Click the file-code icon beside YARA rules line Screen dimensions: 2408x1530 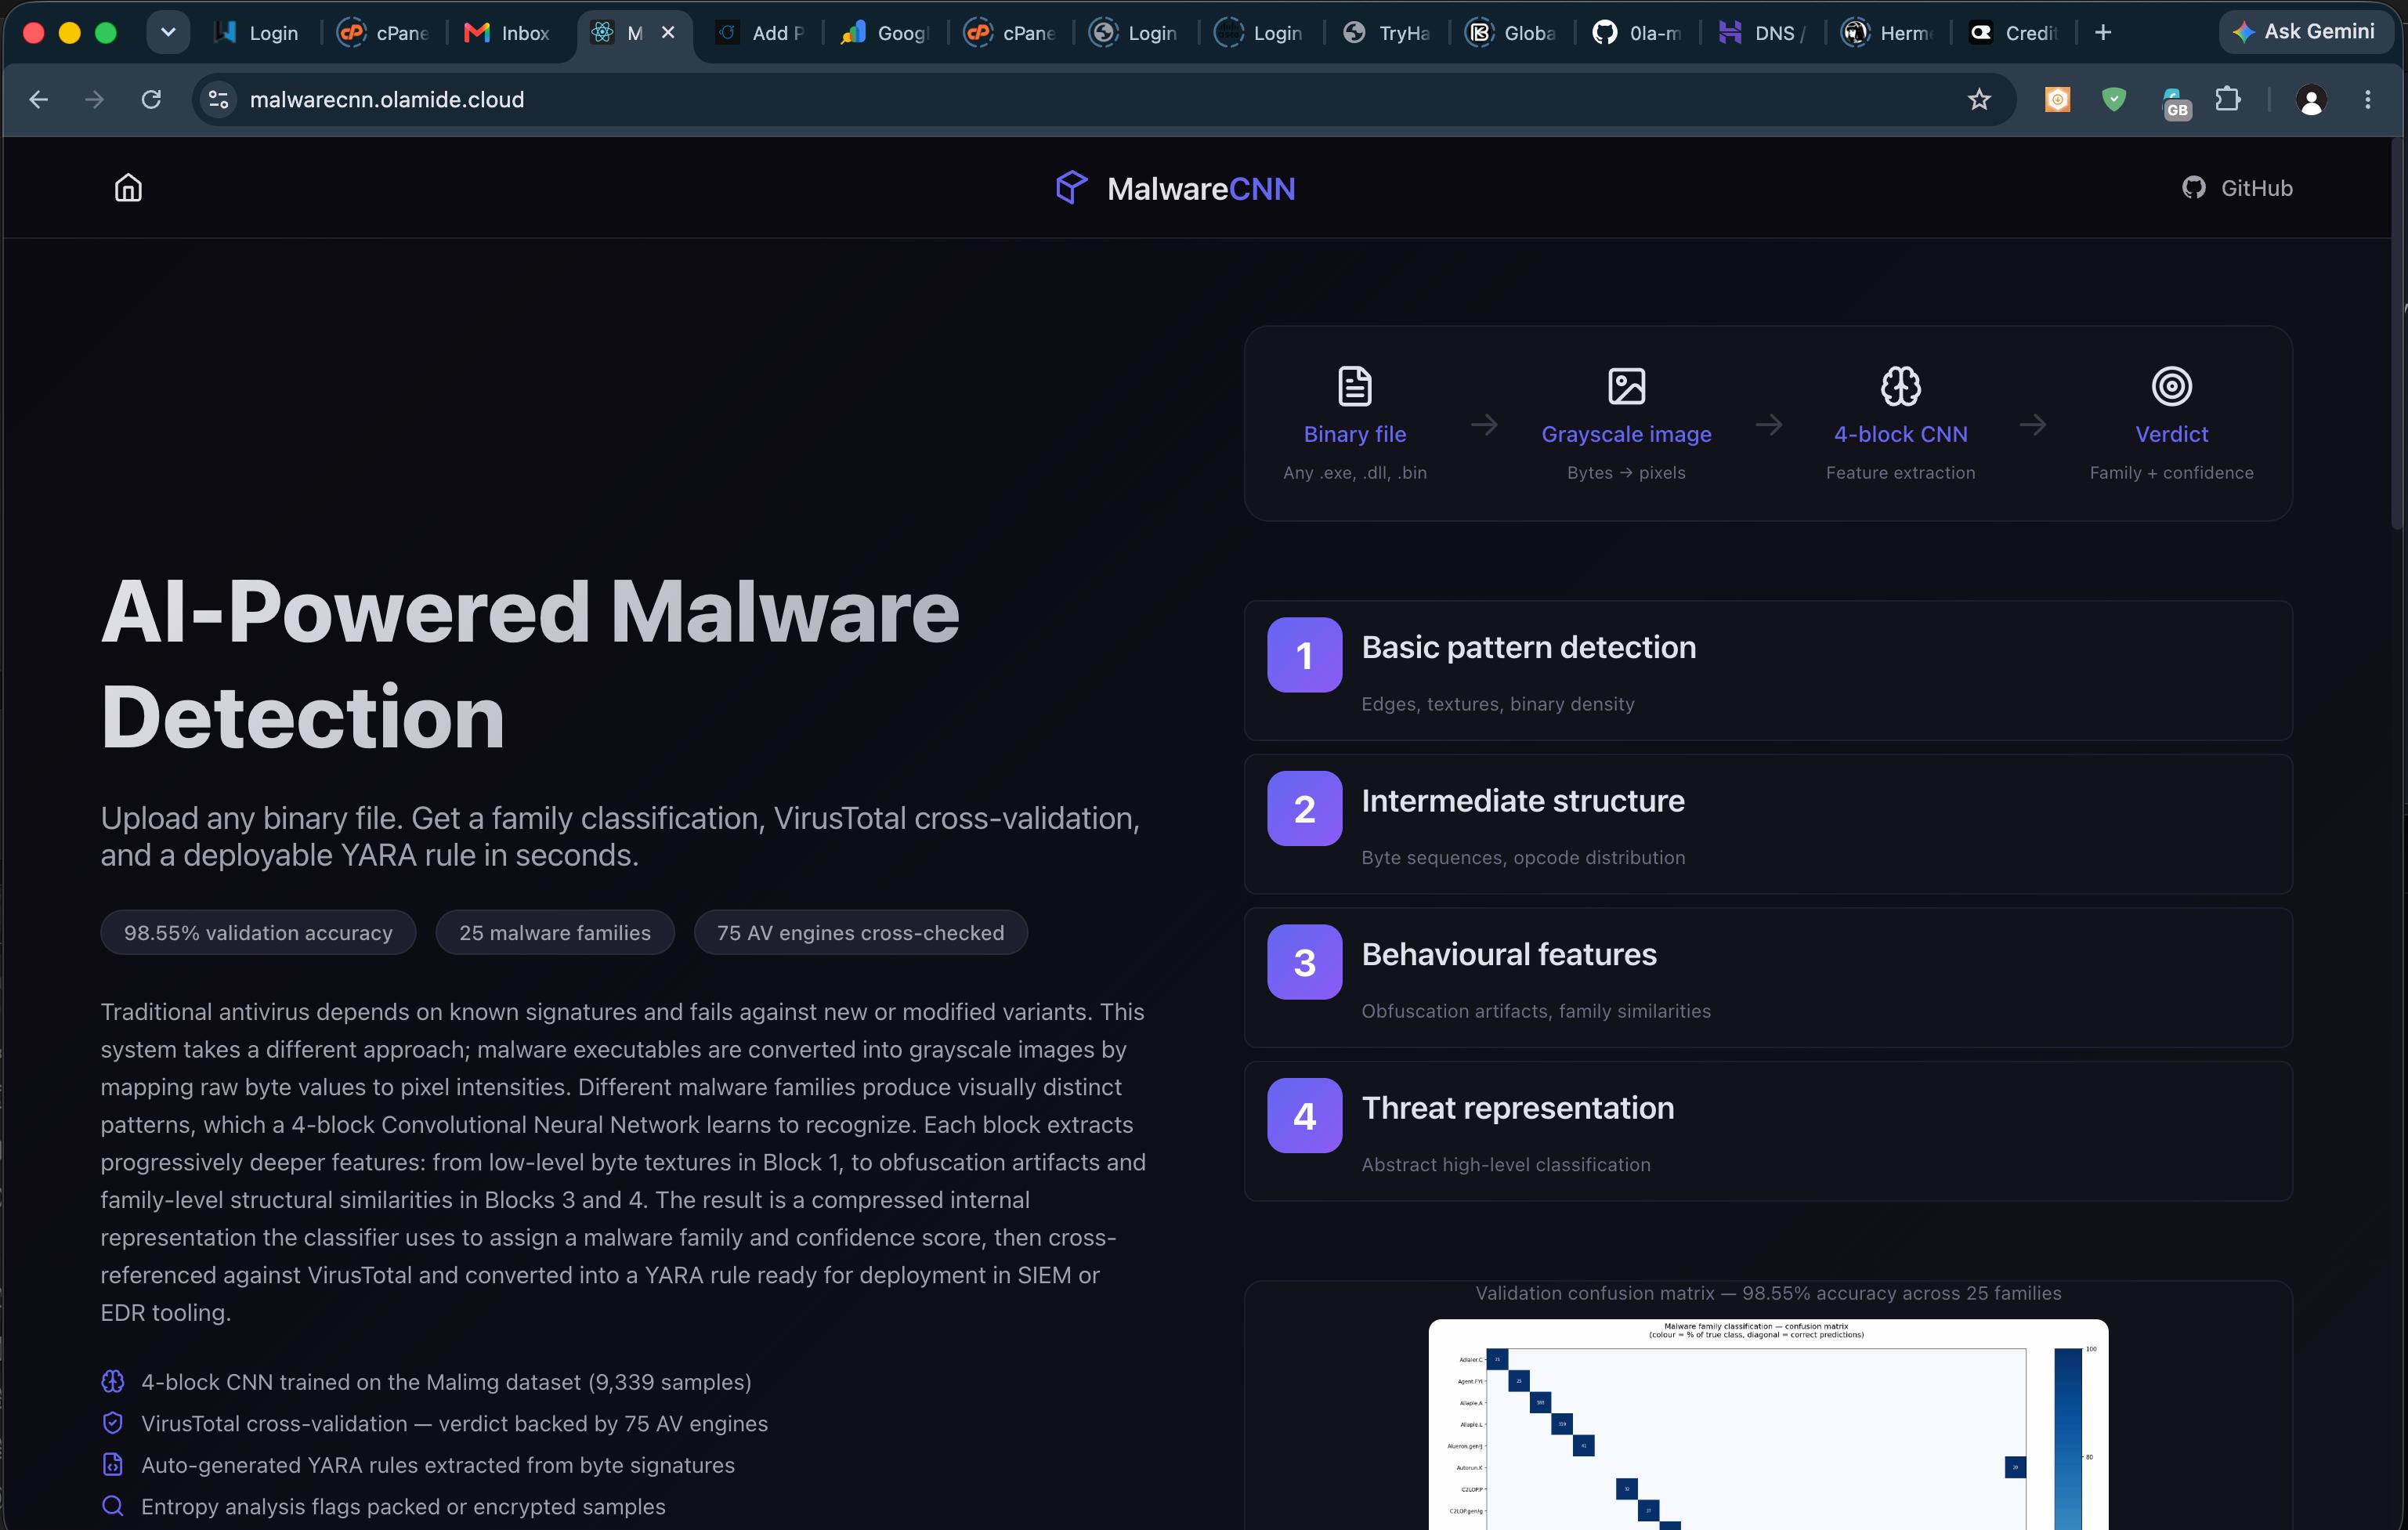coord(113,1464)
